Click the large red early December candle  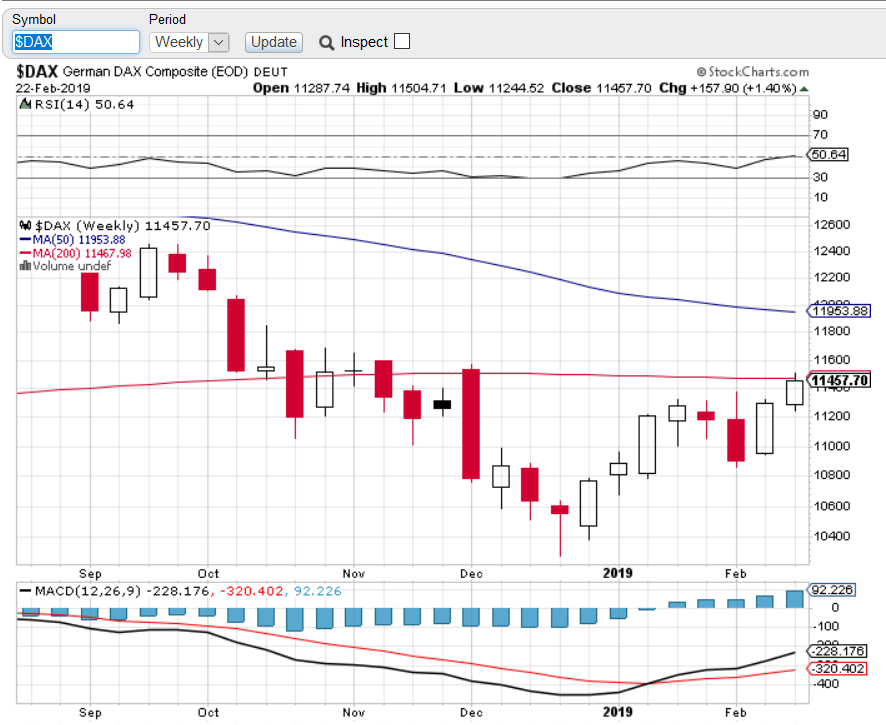point(470,424)
